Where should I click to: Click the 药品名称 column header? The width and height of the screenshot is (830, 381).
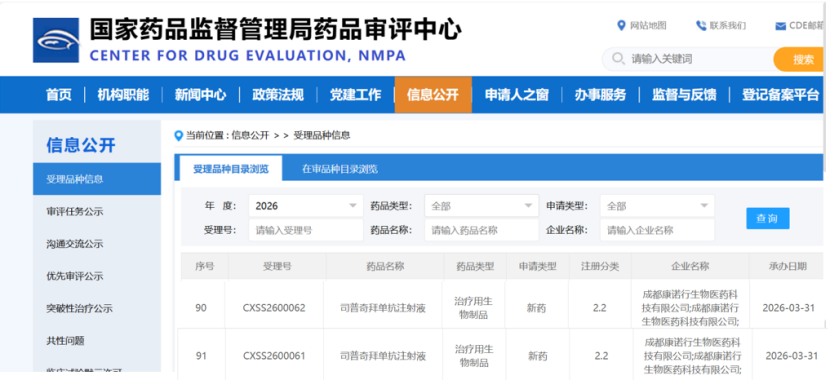pyautogui.click(x=385, y=266)
